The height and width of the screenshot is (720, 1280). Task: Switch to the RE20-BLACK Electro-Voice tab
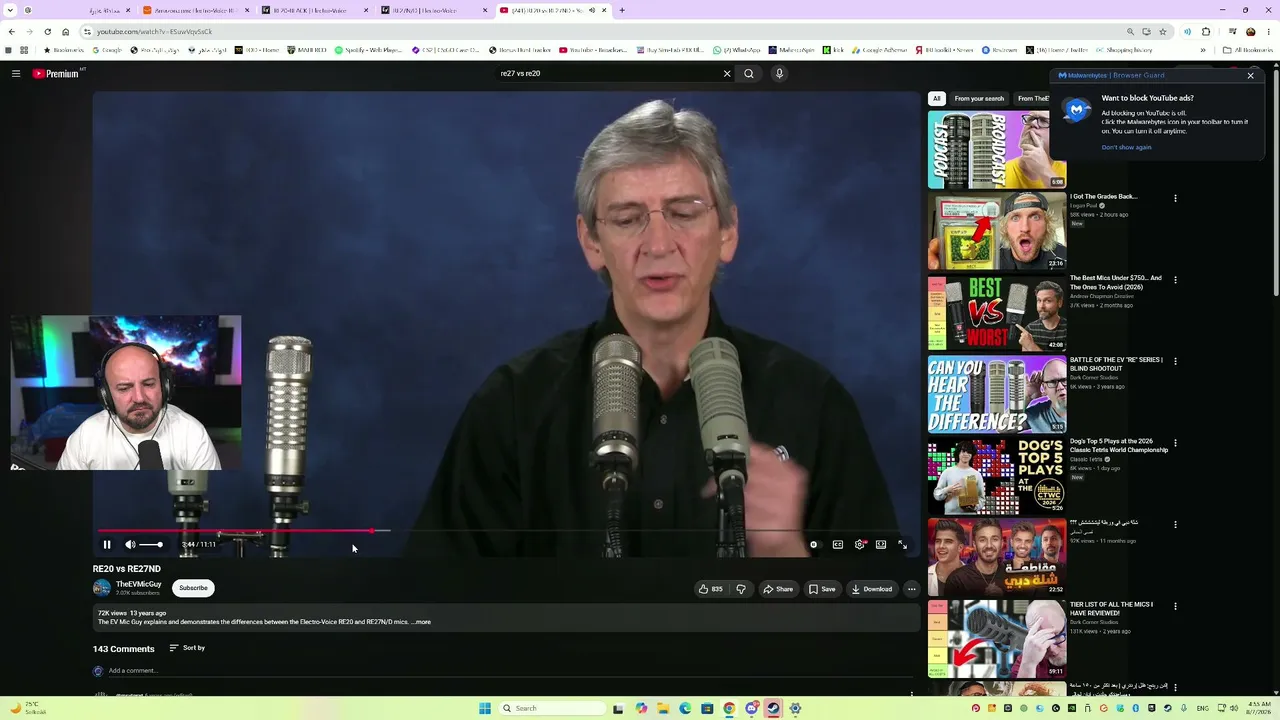click(313, 10)
